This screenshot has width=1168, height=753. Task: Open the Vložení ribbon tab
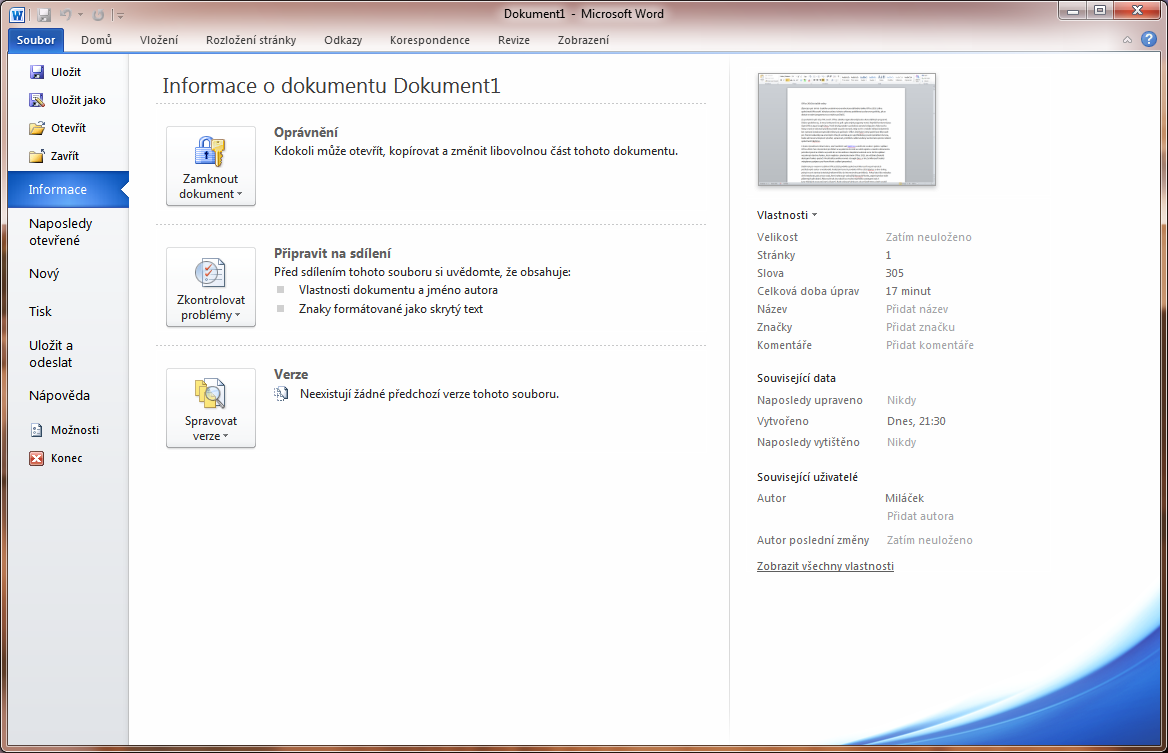coord(159,40)
